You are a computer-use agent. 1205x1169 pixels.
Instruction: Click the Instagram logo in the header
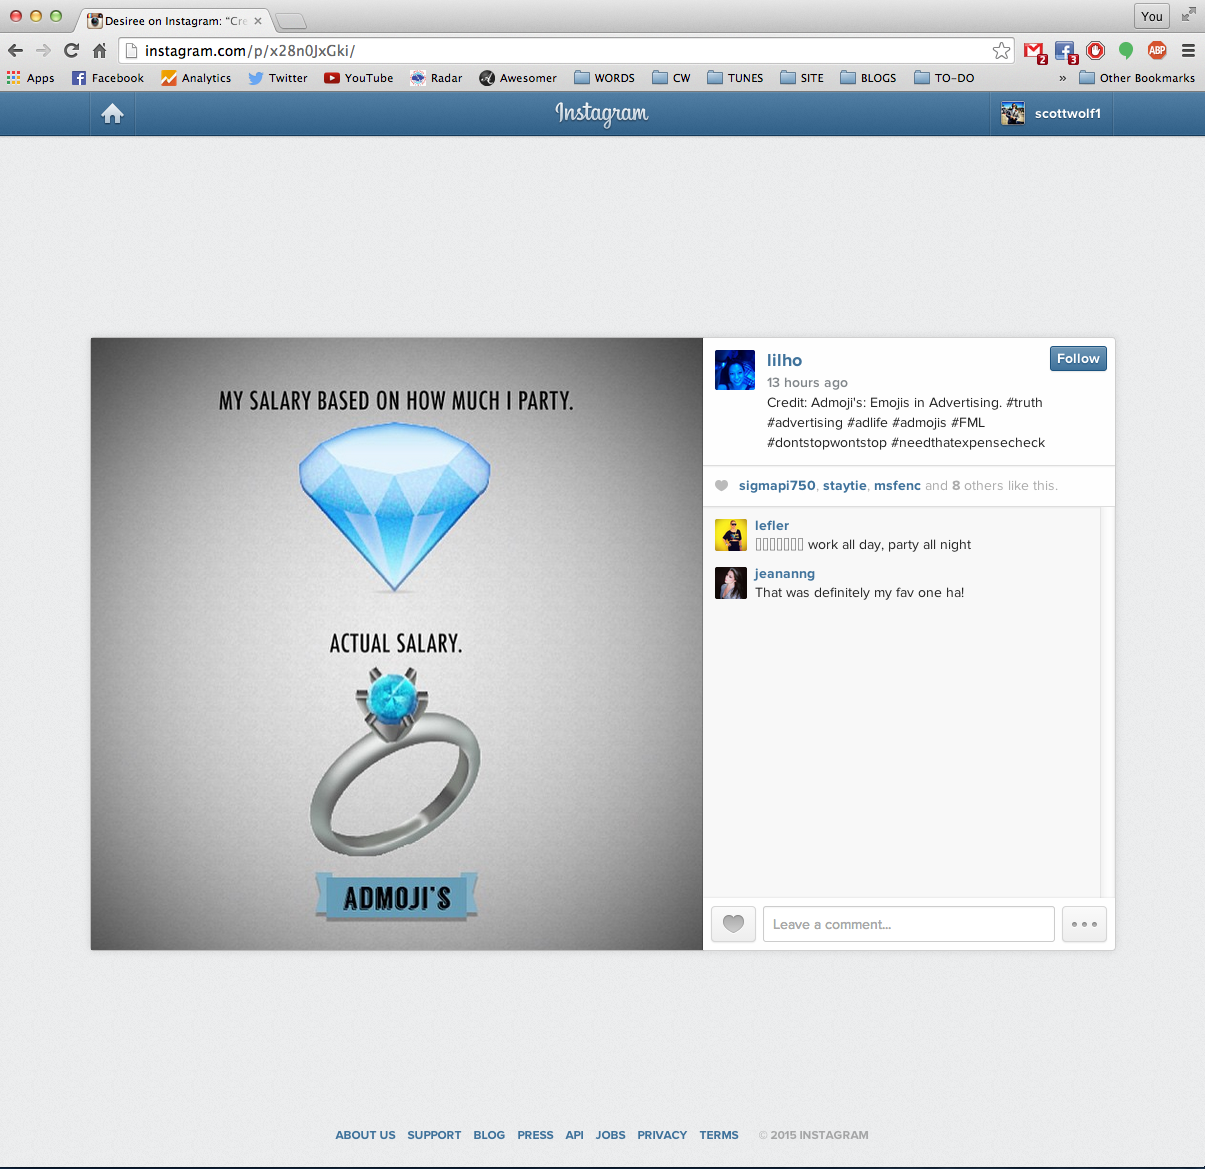tap(602, 113)
